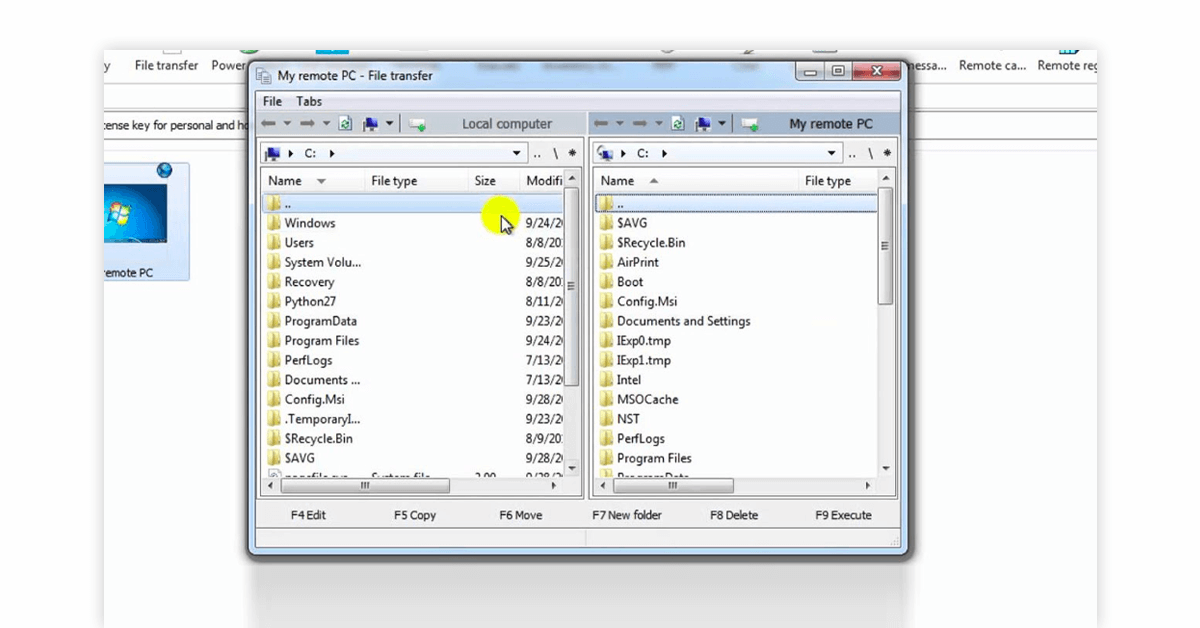Open the Local computer drive selection dropdown arrow
Screen dimensions: 1200x628
[389, 124]
